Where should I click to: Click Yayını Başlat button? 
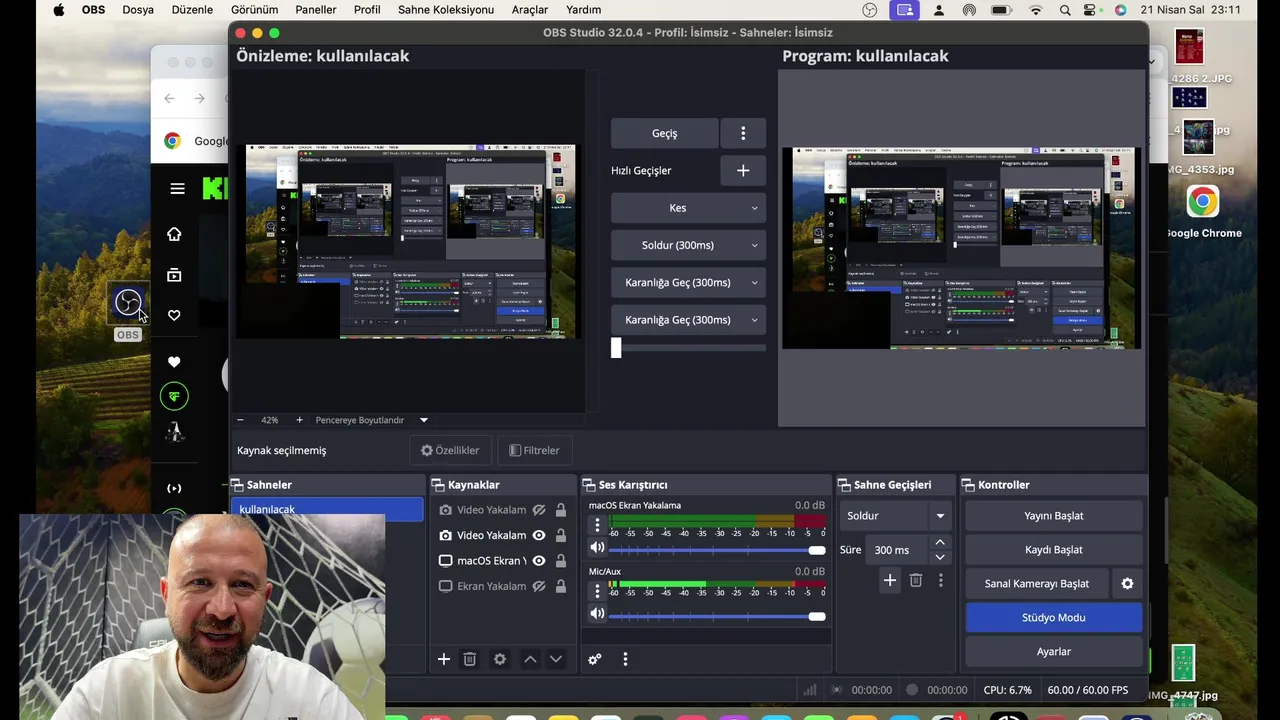pyautogui.click(x=1054, y=516)
